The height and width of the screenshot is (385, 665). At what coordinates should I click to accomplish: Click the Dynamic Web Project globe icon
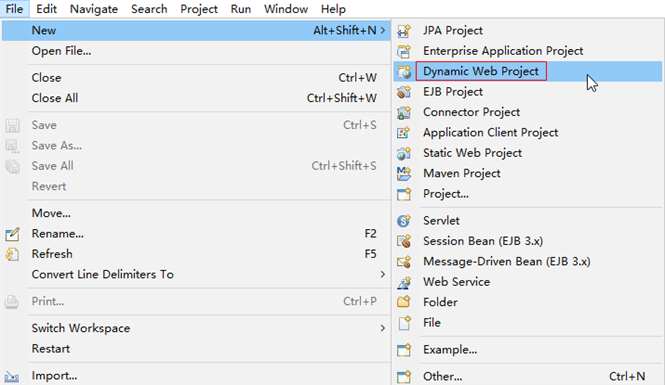(404, 71)
